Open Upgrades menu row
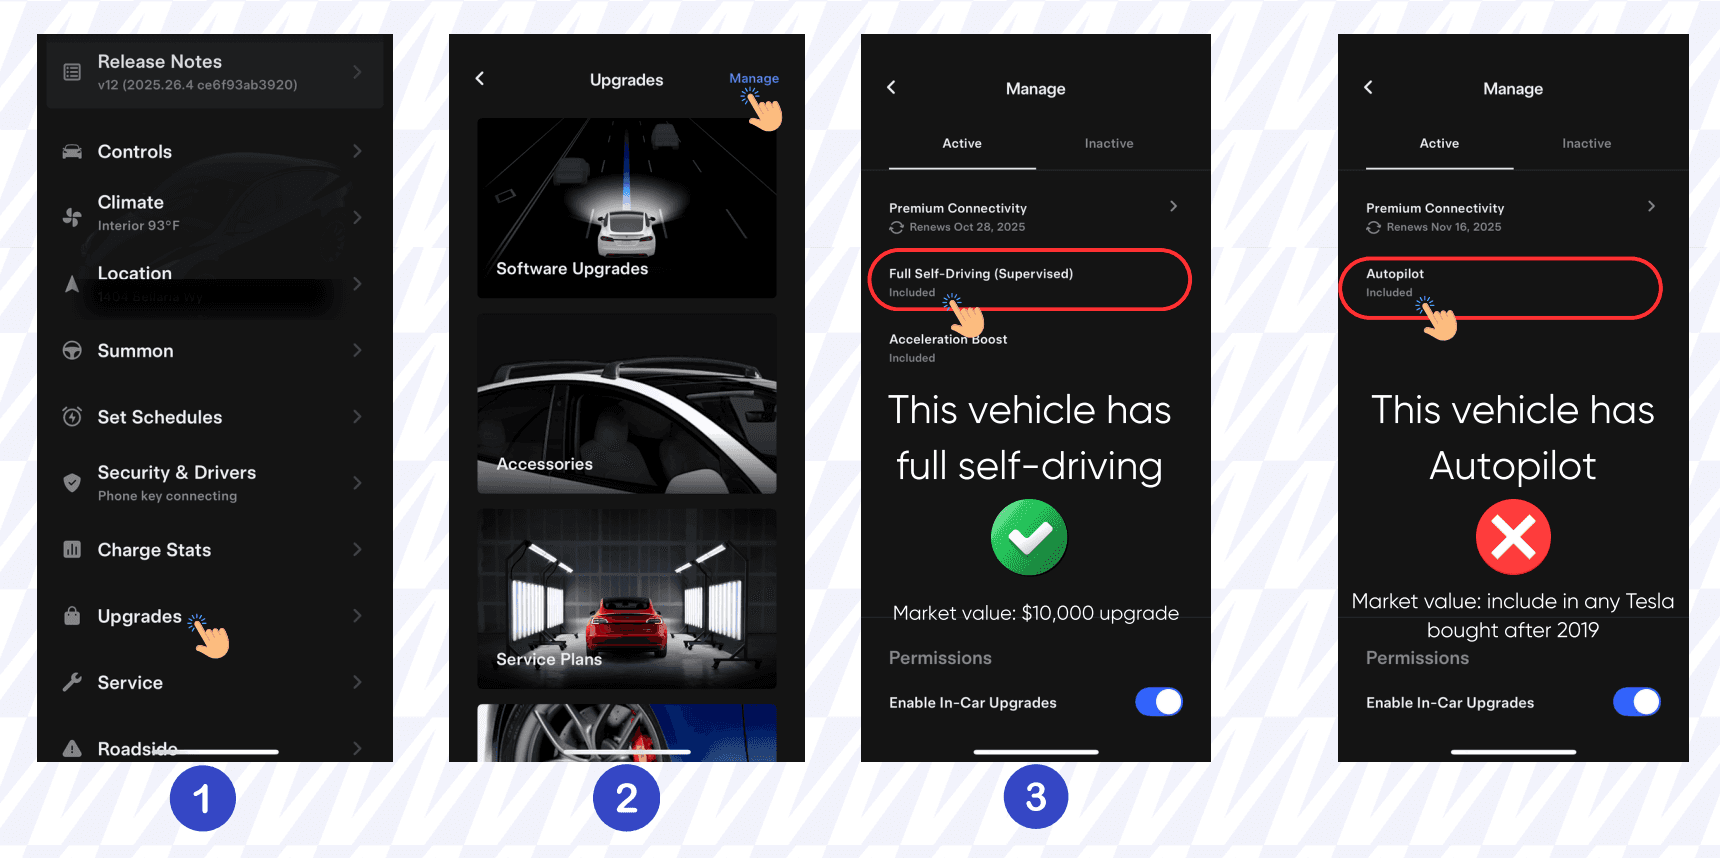The image size is (1720, 858). (x=215, y=616)
